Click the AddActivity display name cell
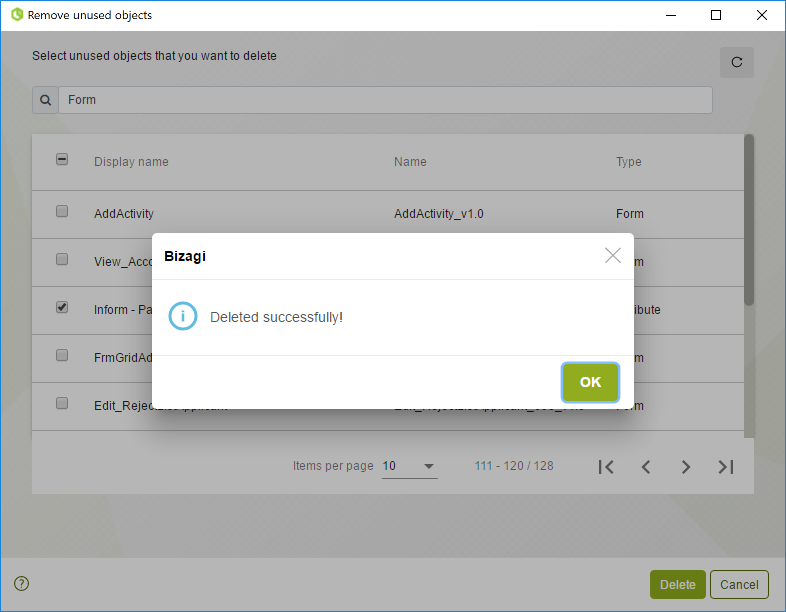Screen dimensions: 786x612 [124, 214]
